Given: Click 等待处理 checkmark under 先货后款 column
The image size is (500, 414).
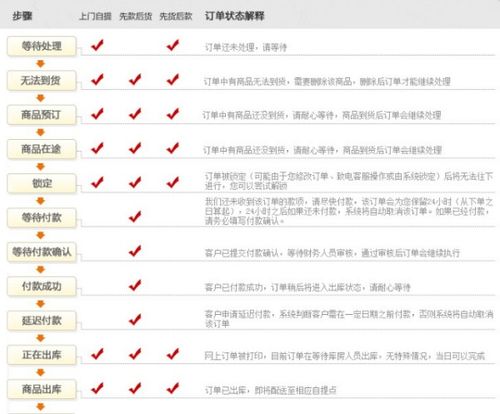Looking at the screenshot, I should 173,45.
